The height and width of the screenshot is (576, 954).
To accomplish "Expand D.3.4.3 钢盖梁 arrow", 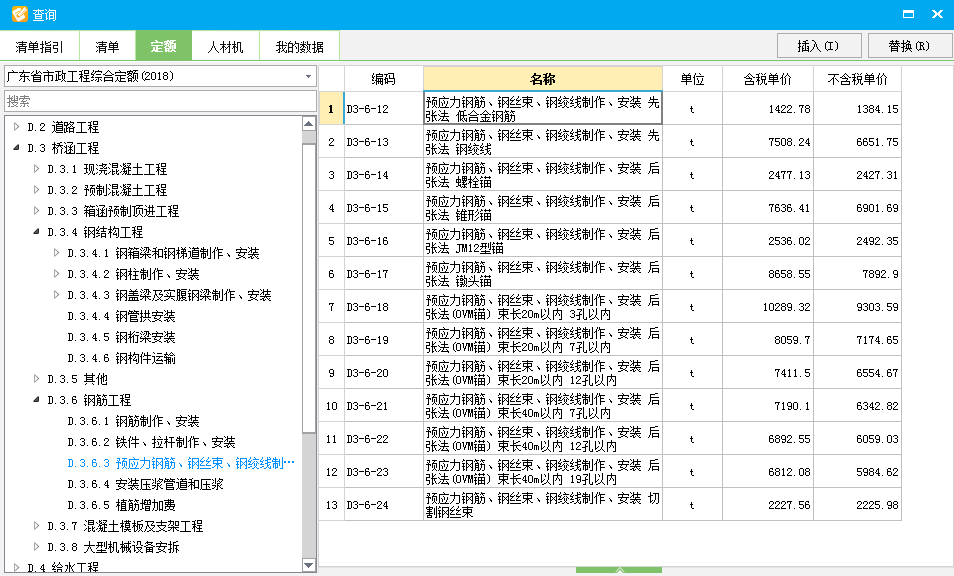I will (x=57, y=294).
